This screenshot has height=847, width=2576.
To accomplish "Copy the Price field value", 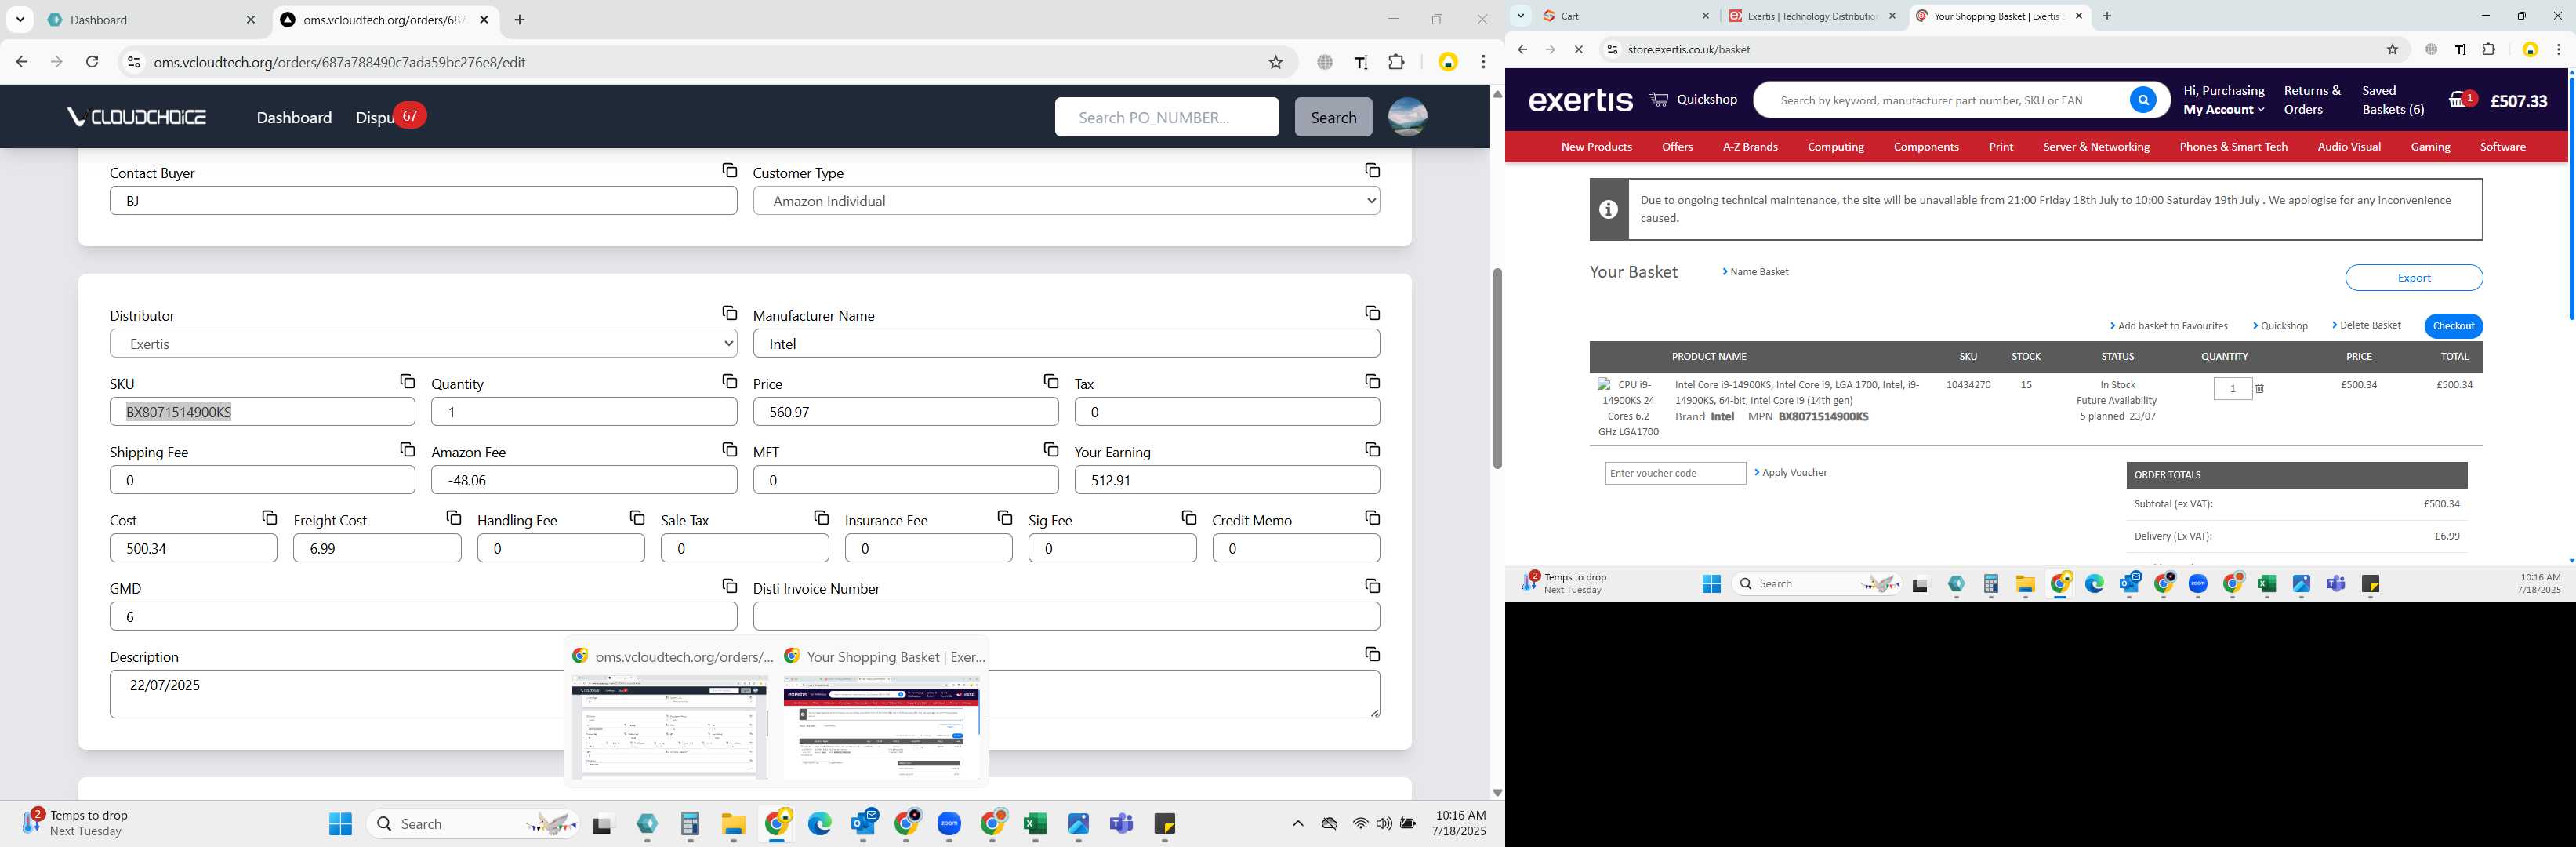I will point(1050,382).
